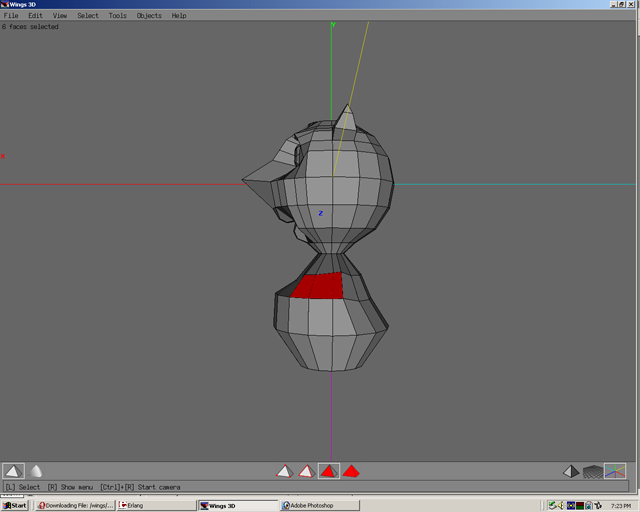Open the Select menu
Screen dimensions: 640x512
88,16
